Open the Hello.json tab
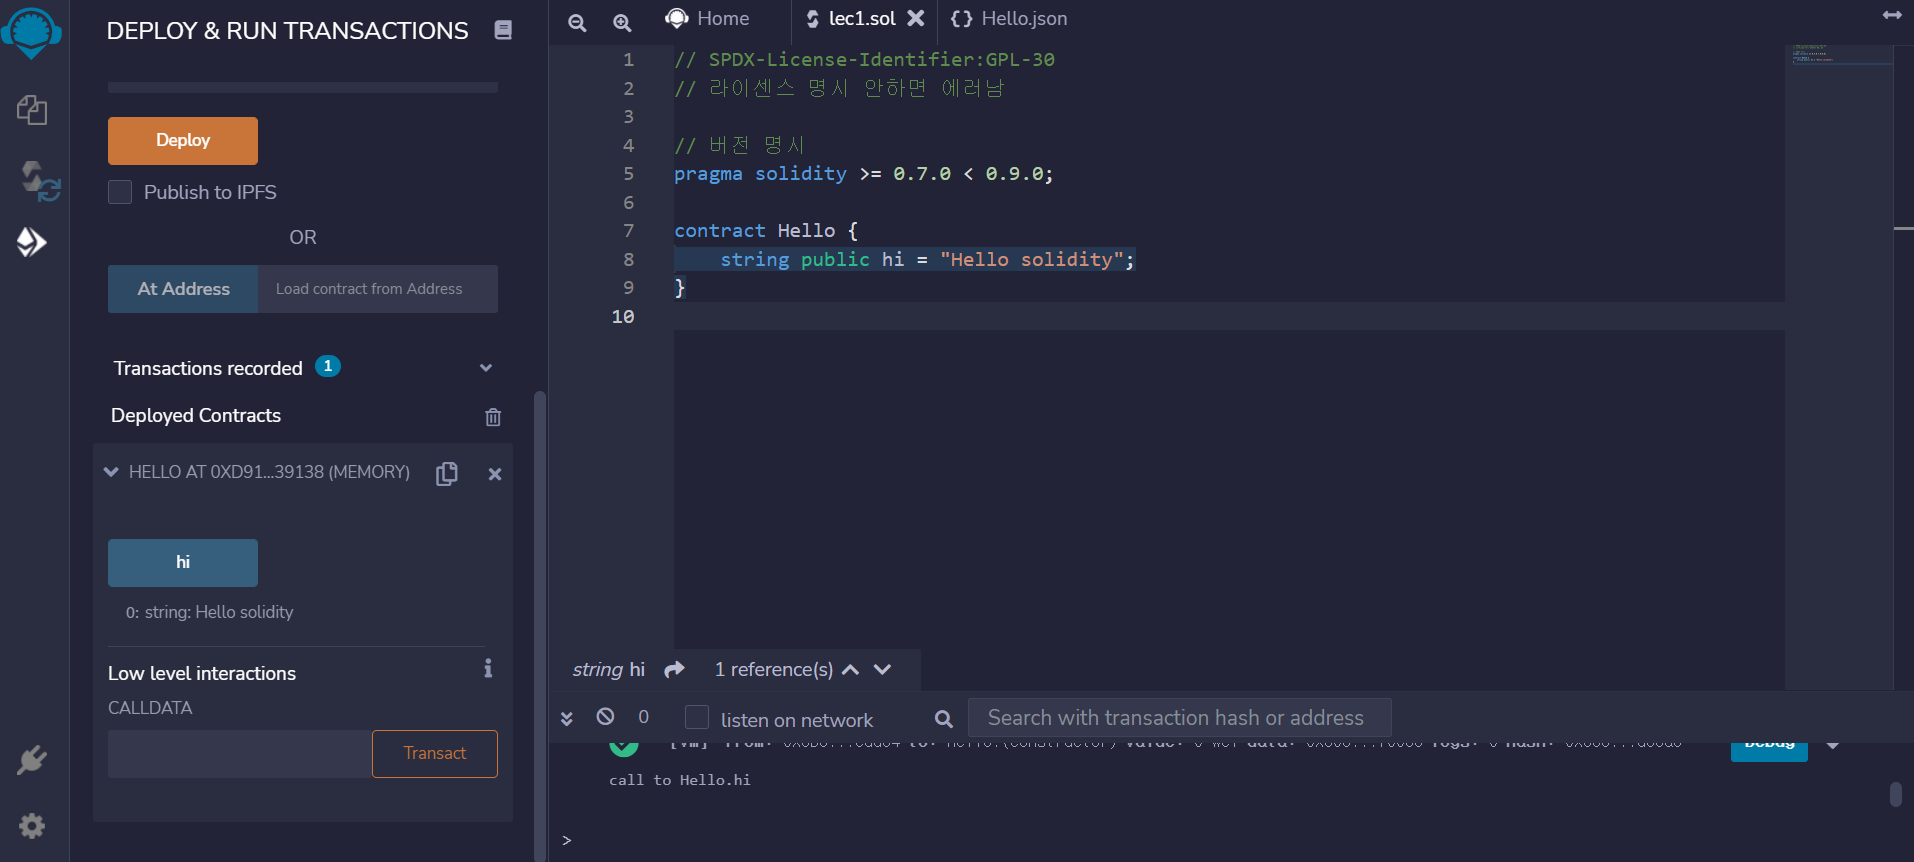This screenshot has height=862, width=1914. tap(1009, 18)
